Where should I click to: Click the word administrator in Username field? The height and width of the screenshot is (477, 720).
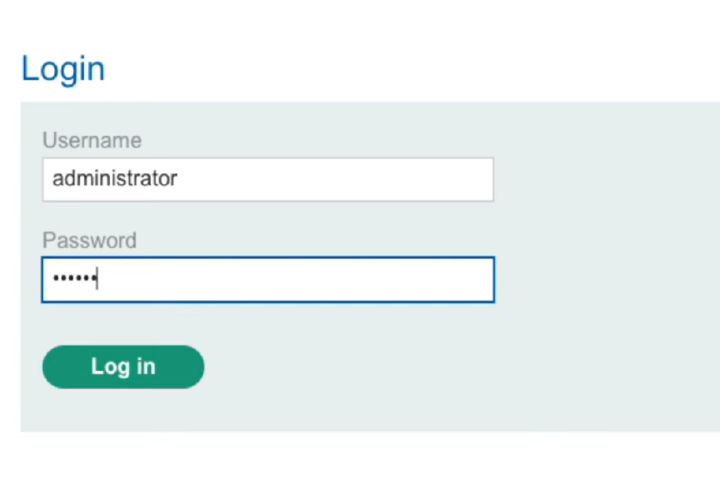click(x=114, y=179)
